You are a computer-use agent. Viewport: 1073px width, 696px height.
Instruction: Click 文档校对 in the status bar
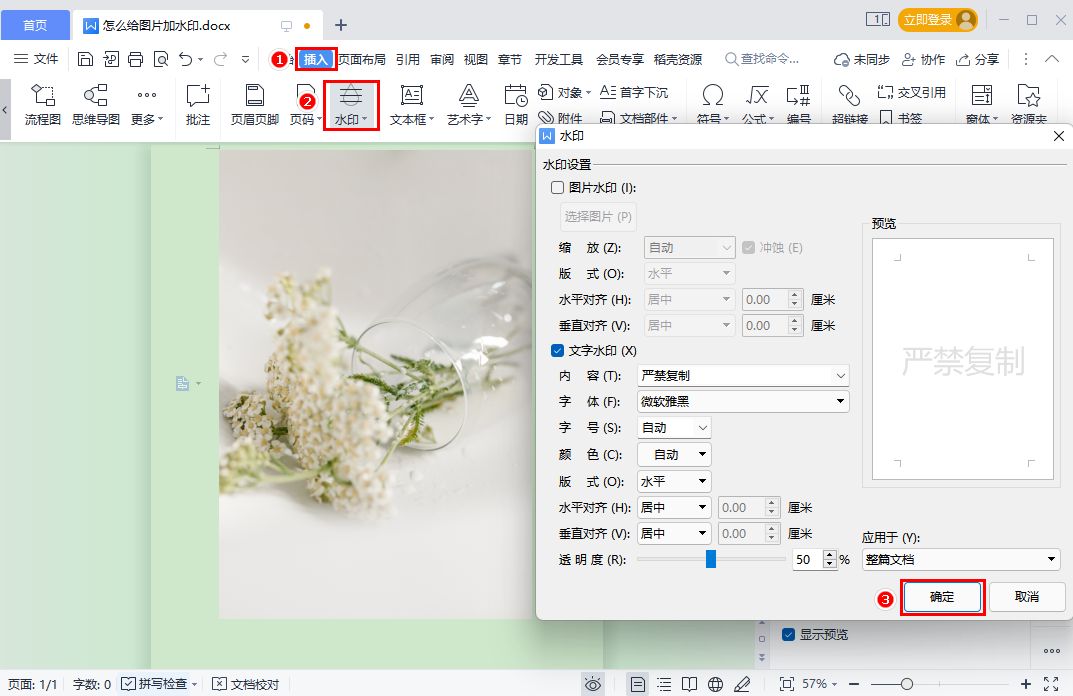[246, 684]
